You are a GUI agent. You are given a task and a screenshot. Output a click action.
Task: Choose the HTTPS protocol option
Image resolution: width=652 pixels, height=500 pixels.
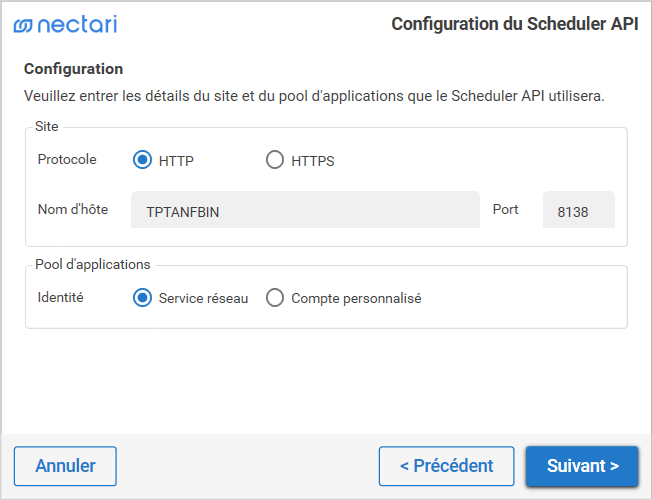(x=275, y=160)
